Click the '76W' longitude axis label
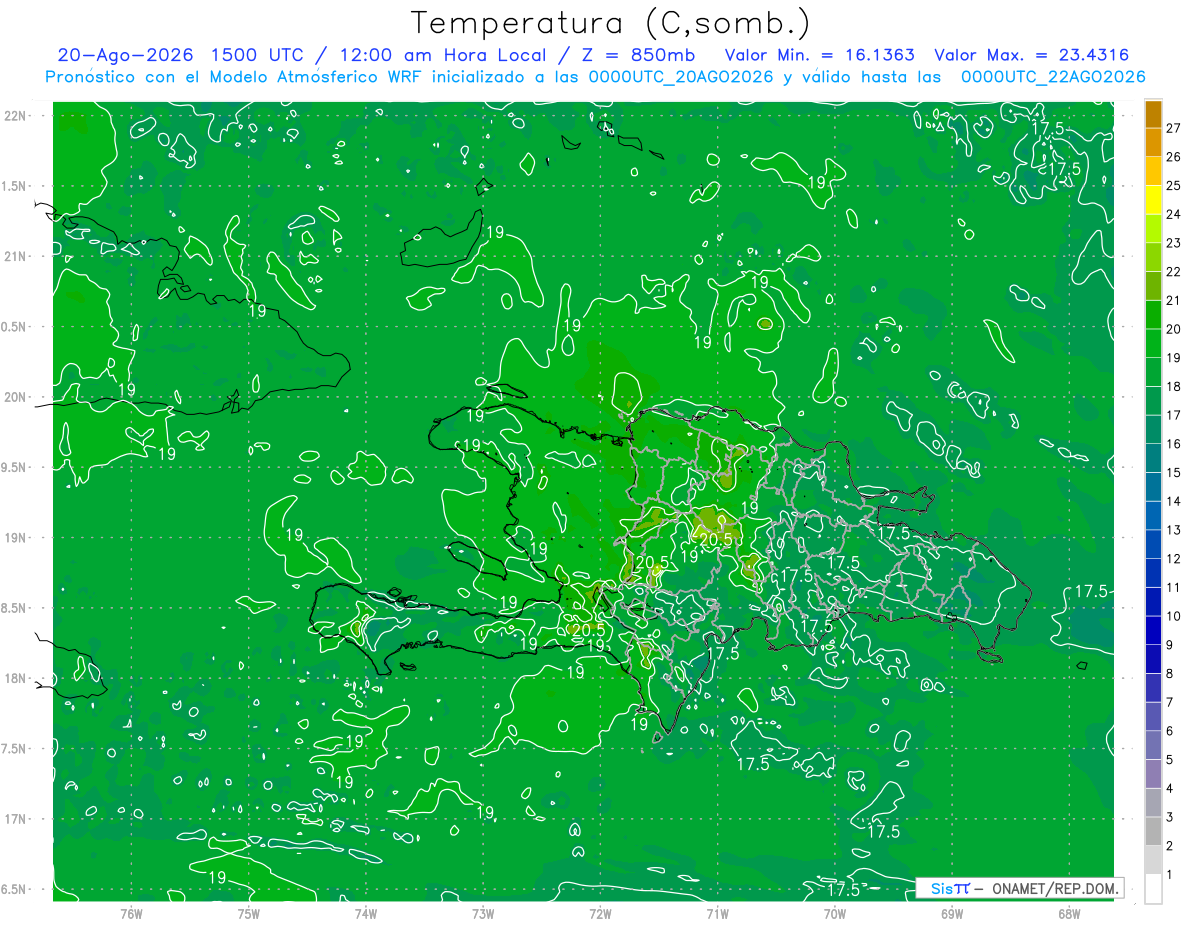The width and height of the screenshot is (1200, 927). click(x=131, y=914)
